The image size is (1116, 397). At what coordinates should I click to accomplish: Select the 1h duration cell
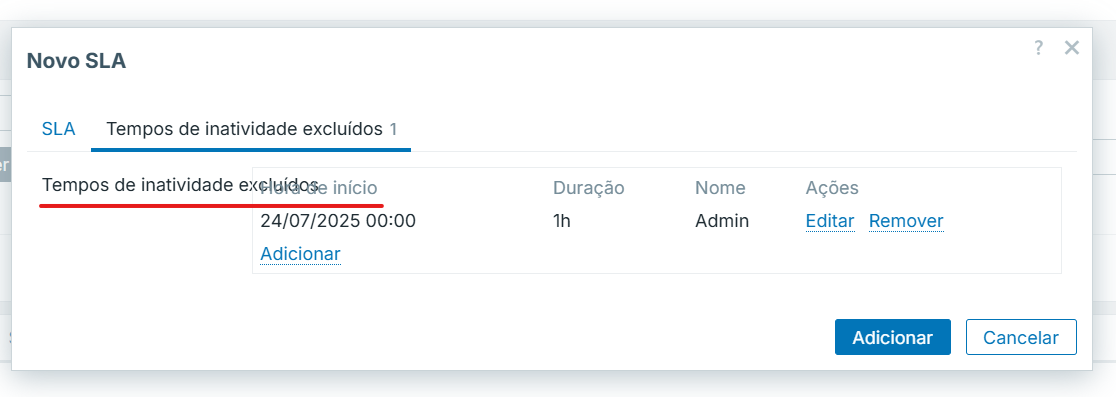point(562,221)
